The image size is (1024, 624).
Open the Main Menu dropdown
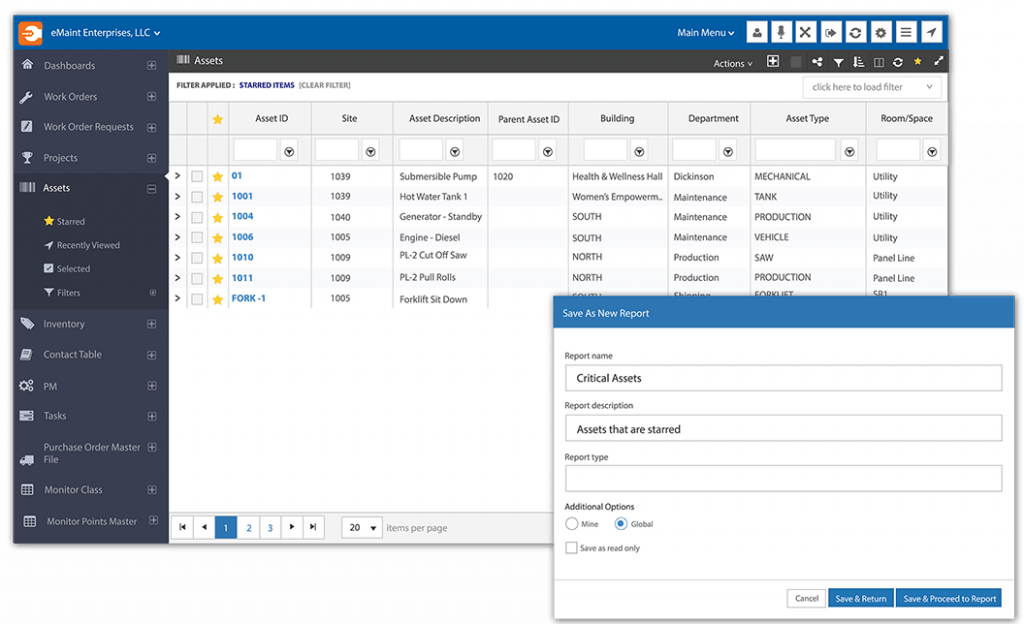[x=705, y=33]
